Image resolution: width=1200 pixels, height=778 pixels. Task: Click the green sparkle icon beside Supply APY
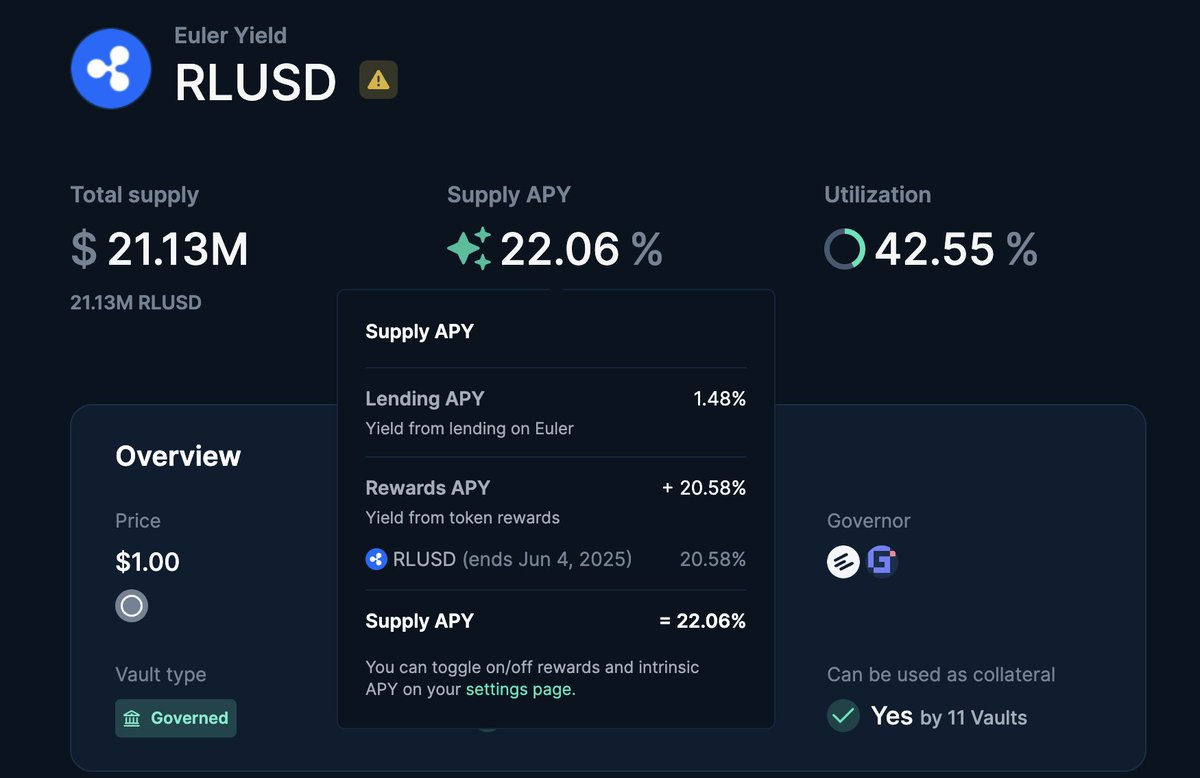(x=469, y=248)
